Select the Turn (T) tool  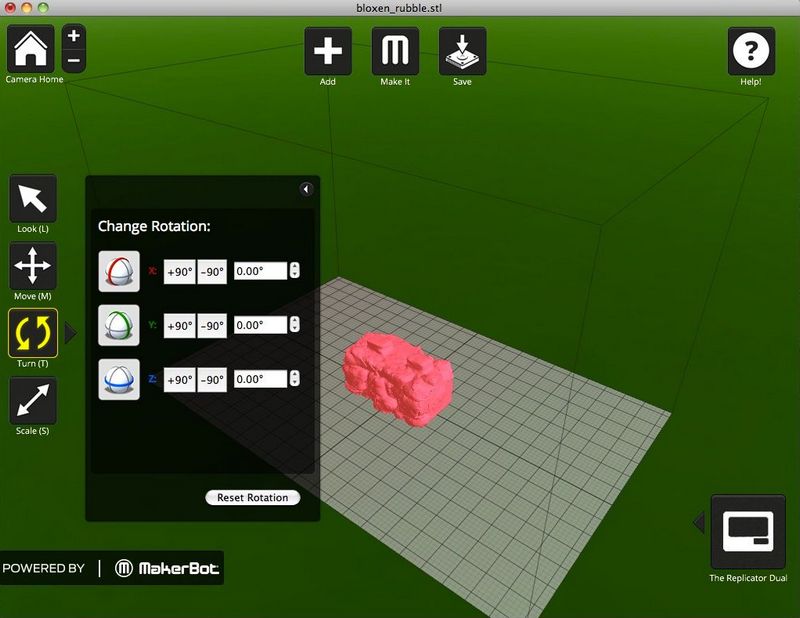(x=33, y=333)
